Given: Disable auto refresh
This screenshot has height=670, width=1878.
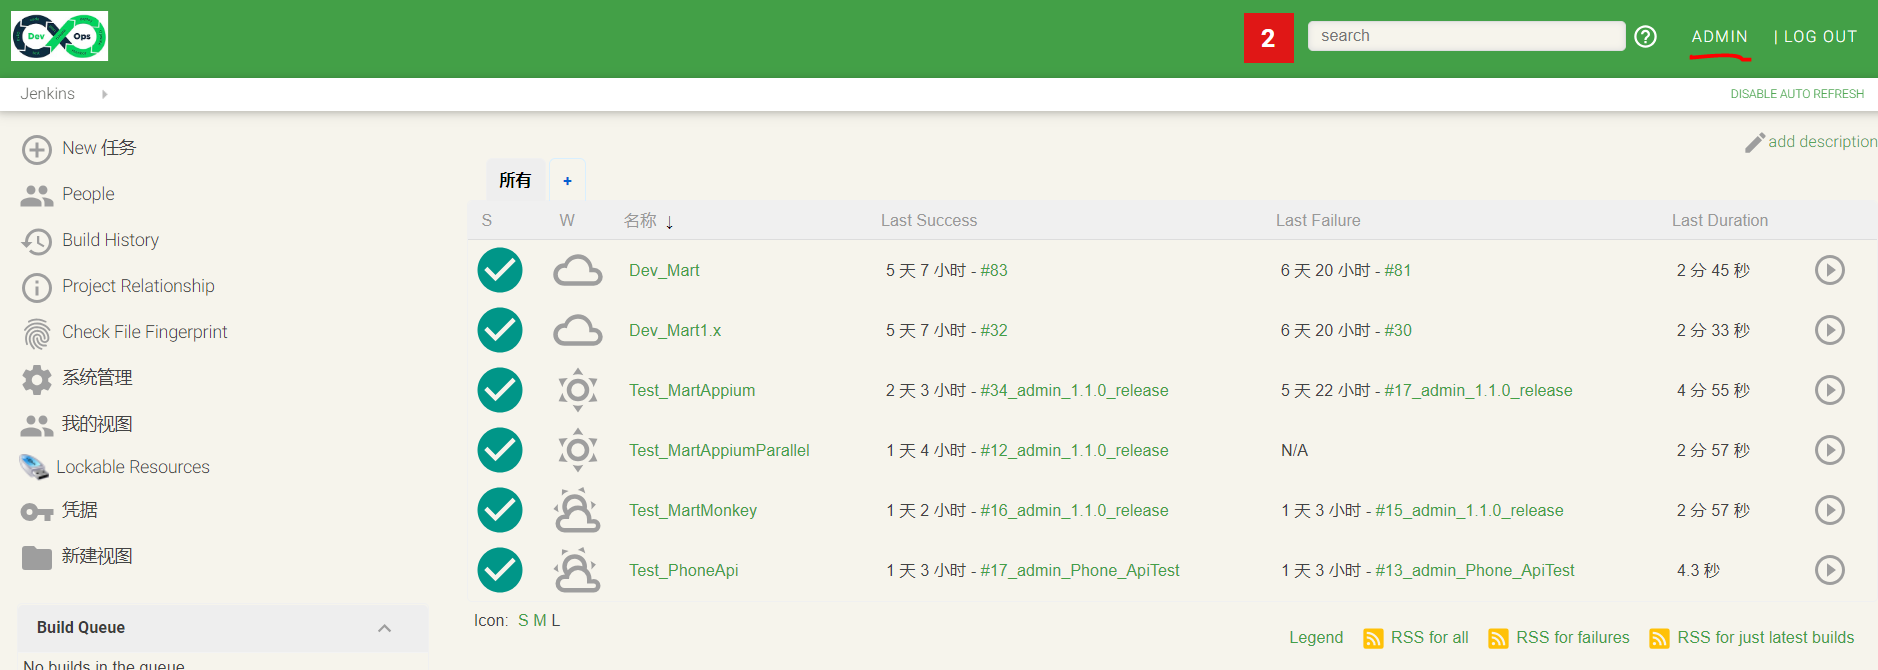Looking at the screenshot, I should (1796, 94).
